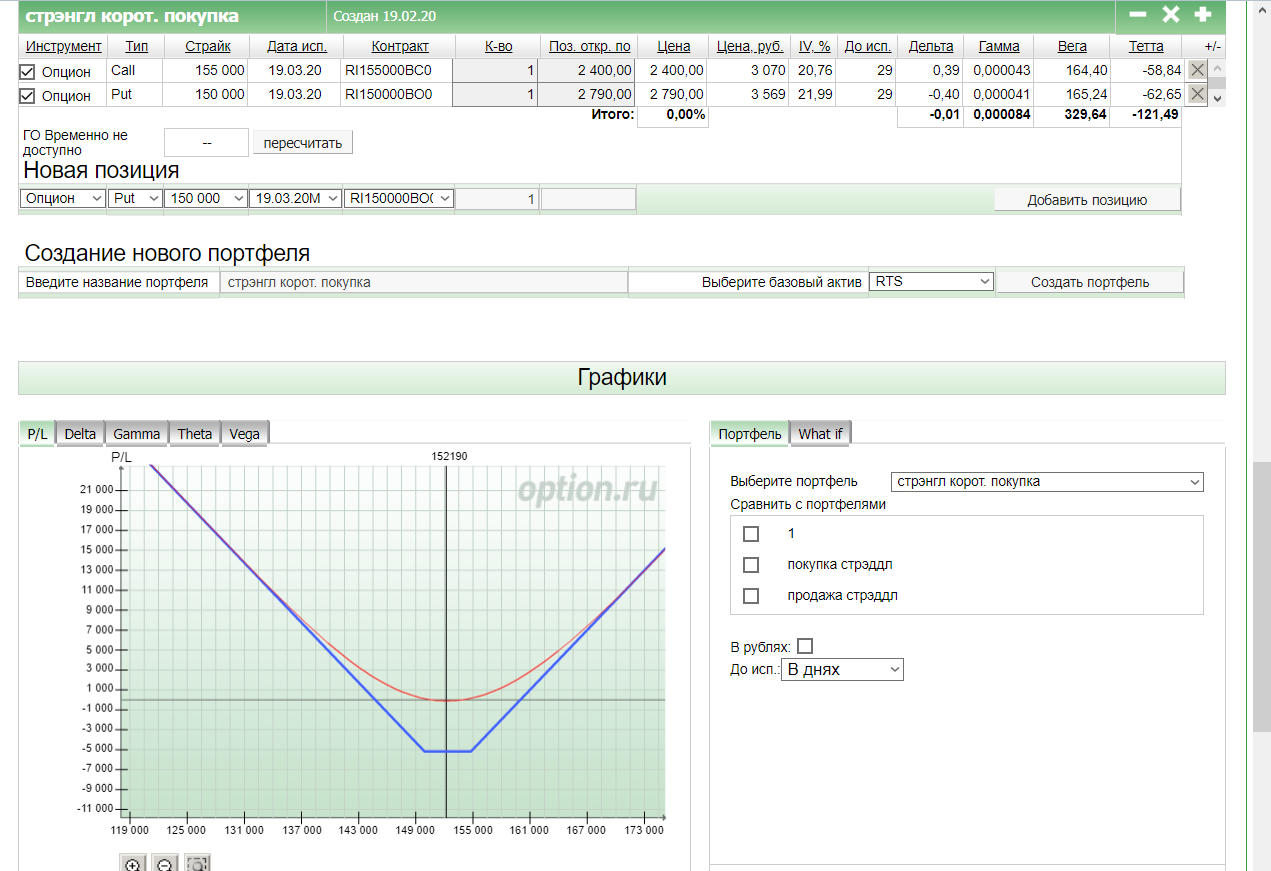Screen dimensions: 1271x871
Task: Zoom in on the P/L chart
Action: pyautogui.click(x=132, y=864)
